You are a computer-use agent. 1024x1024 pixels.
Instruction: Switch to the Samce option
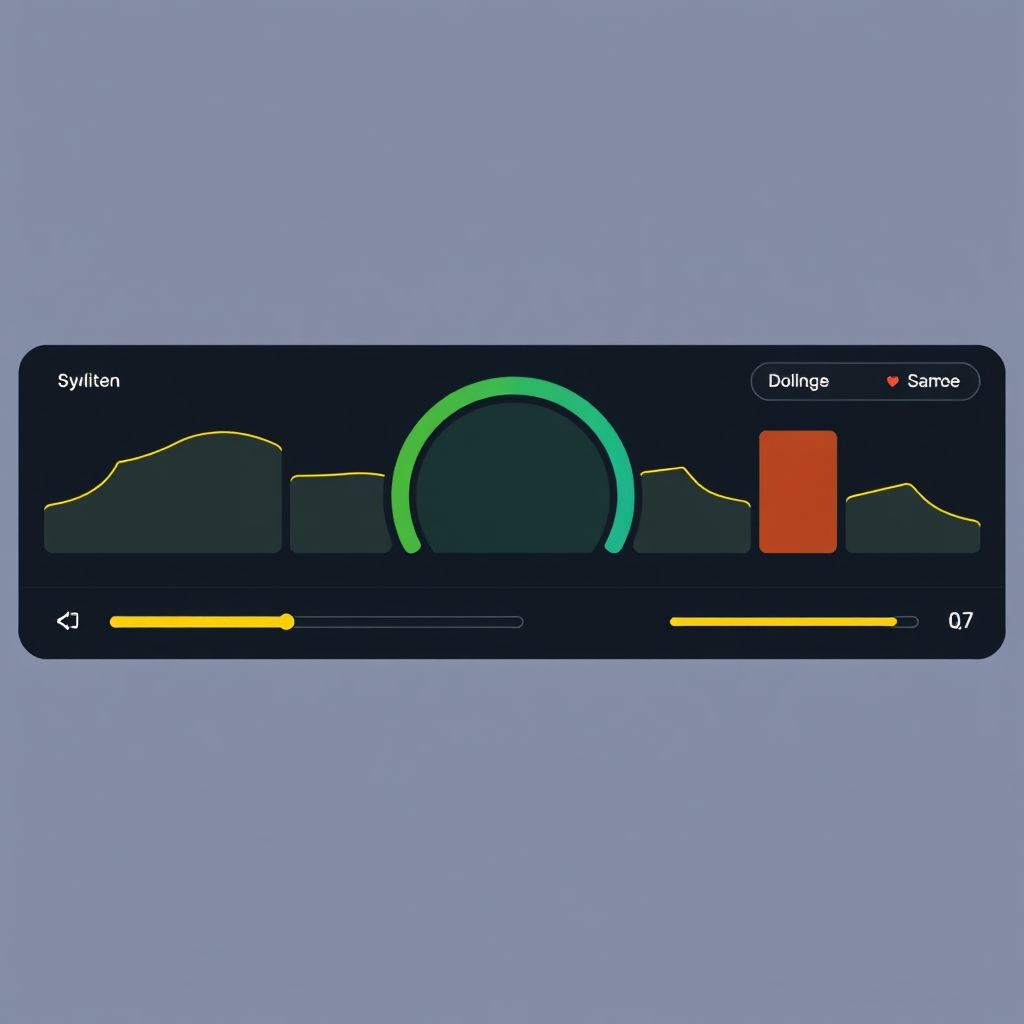point(932,381)
